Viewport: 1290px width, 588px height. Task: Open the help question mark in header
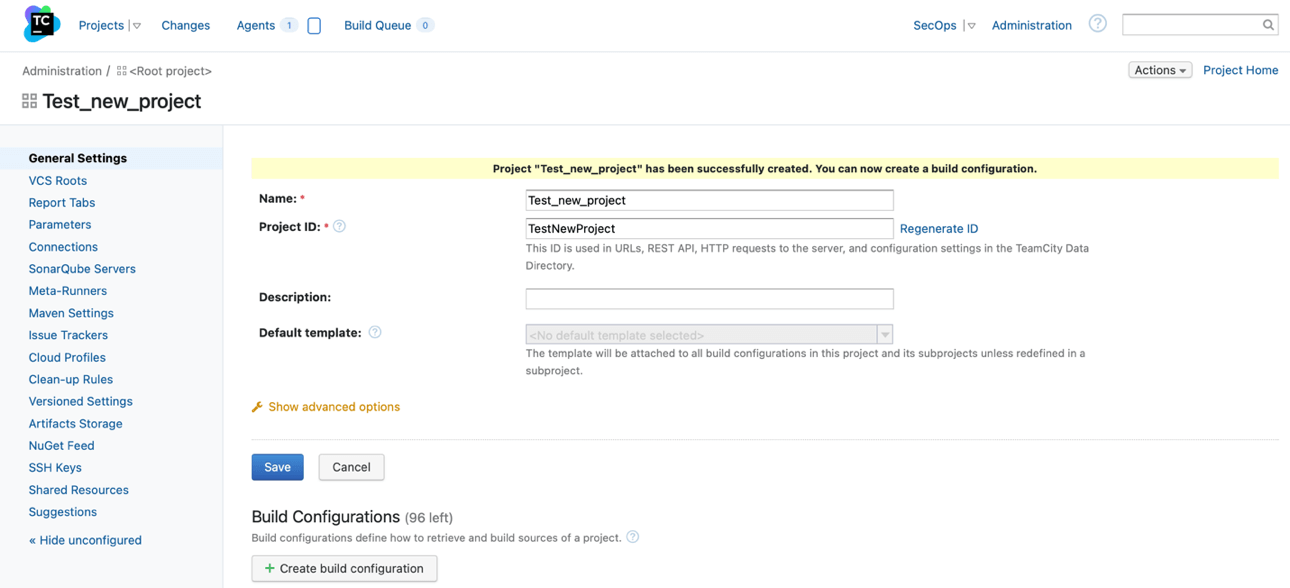(x=1098, y=24)
